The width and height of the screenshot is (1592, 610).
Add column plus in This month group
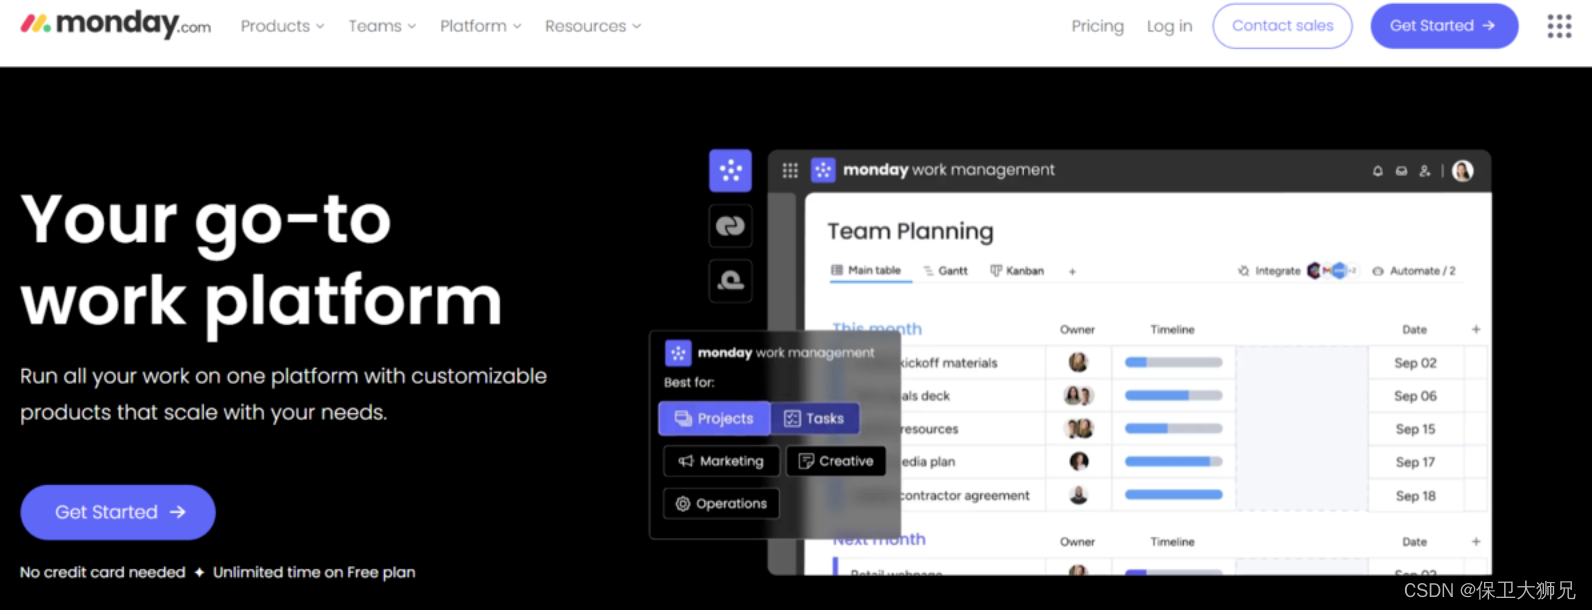(1476, 329)
